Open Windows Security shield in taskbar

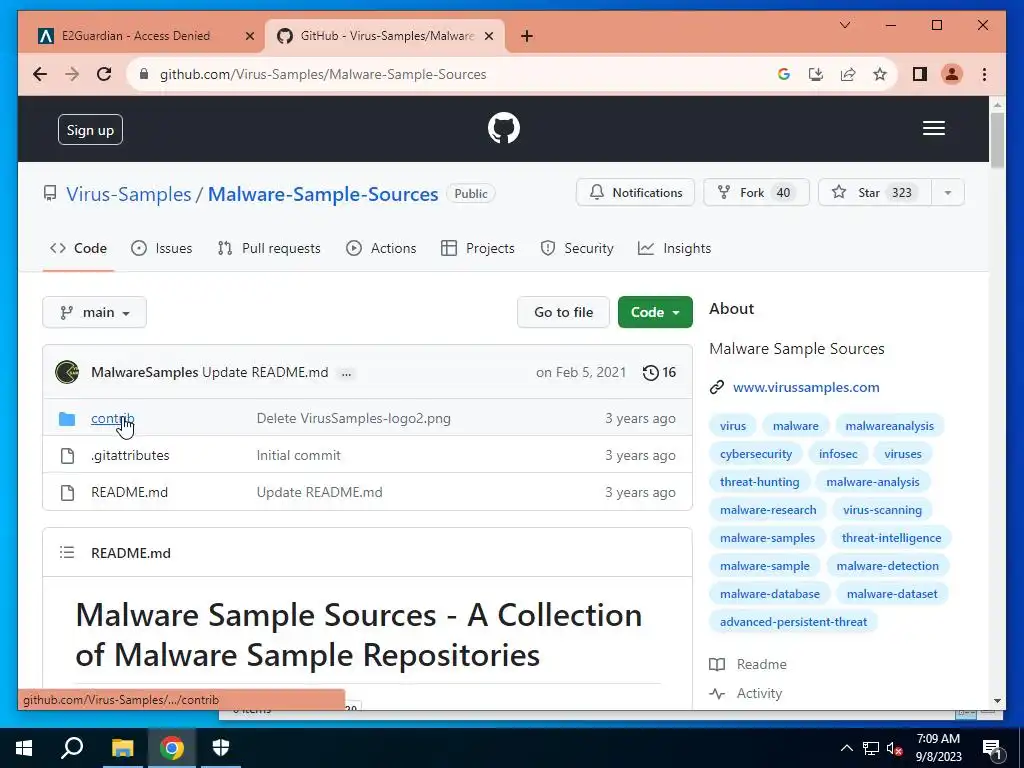(221, 748)
